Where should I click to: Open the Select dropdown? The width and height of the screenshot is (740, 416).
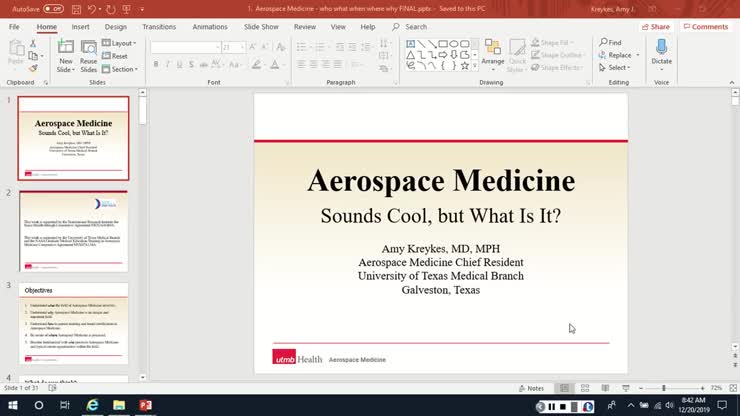tap(614, 68)
